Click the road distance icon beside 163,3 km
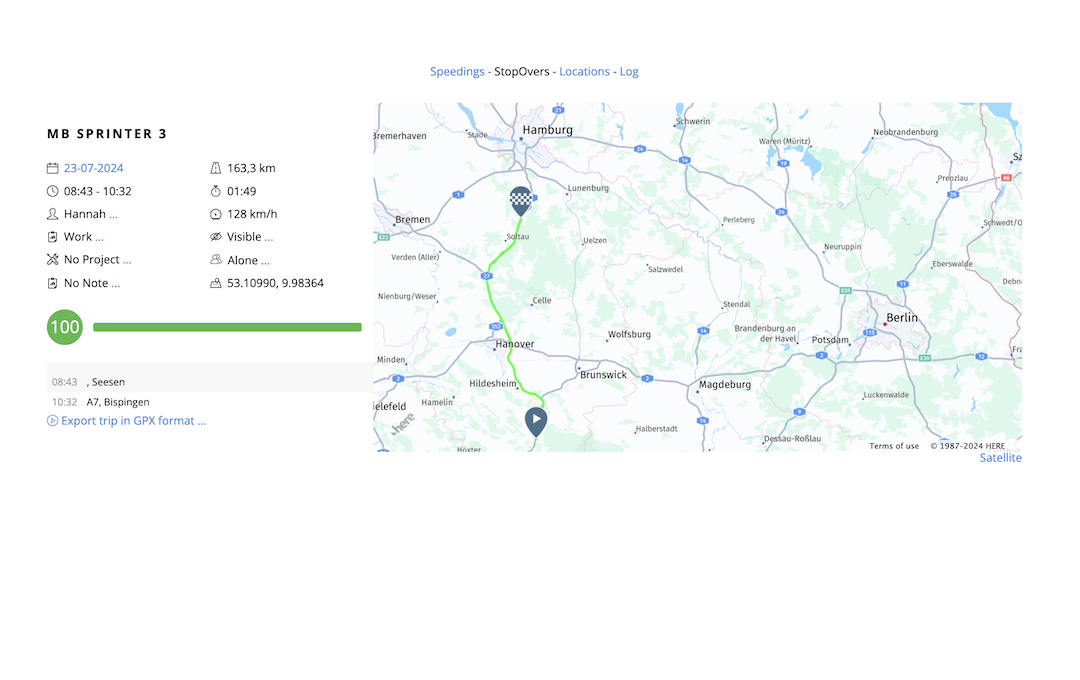The height and width of the screenshot is (680, 1080). [216, 168]
